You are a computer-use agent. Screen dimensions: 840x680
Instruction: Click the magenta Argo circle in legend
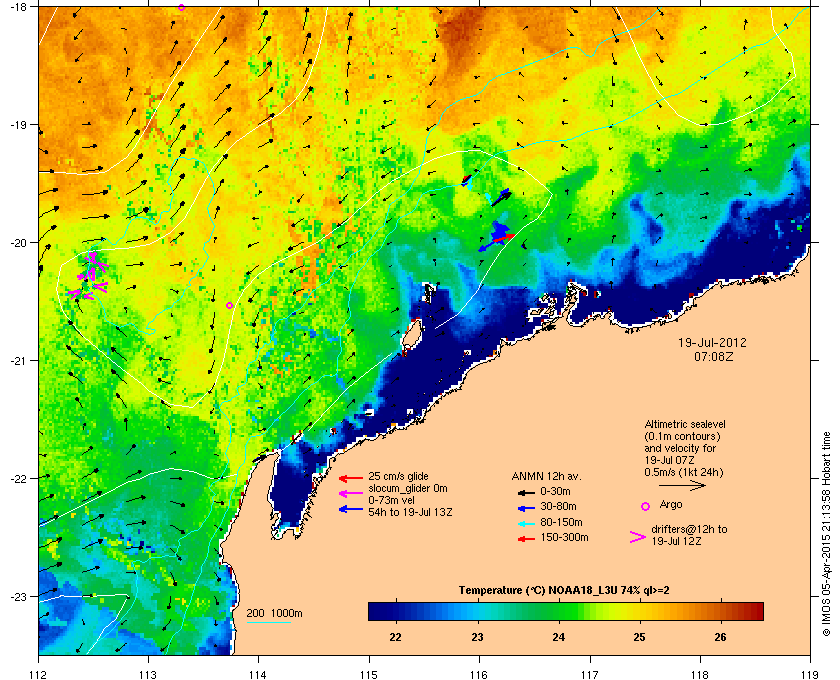click(x=645, y=506)
